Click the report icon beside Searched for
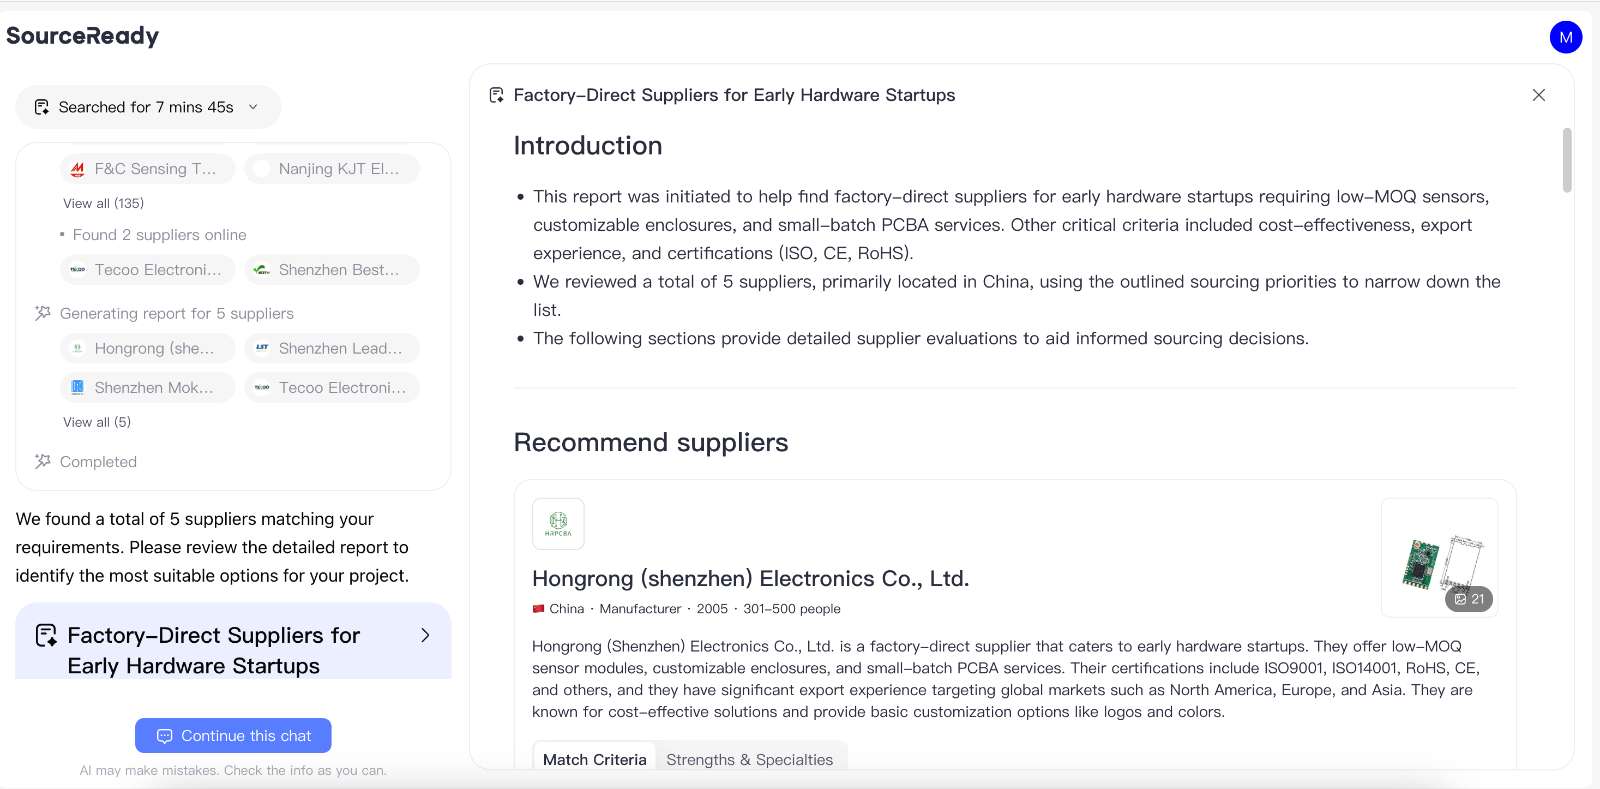 [42, 107]
